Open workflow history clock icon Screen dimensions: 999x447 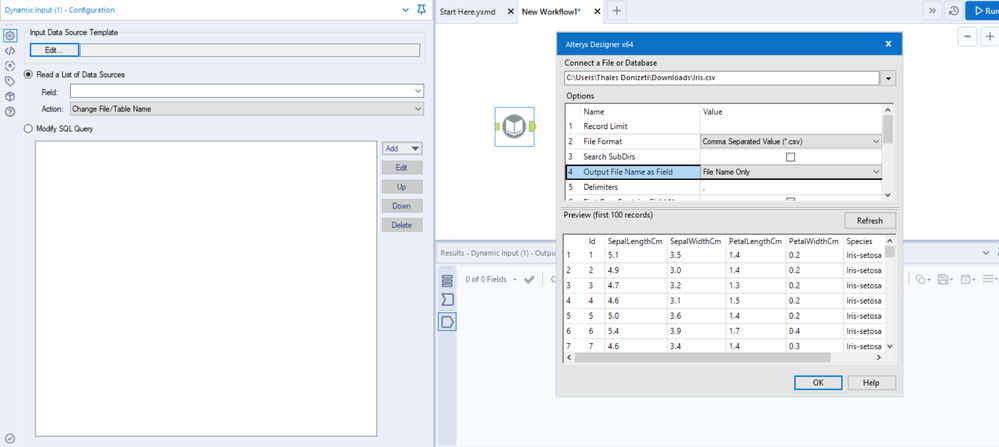pos(954,11)
